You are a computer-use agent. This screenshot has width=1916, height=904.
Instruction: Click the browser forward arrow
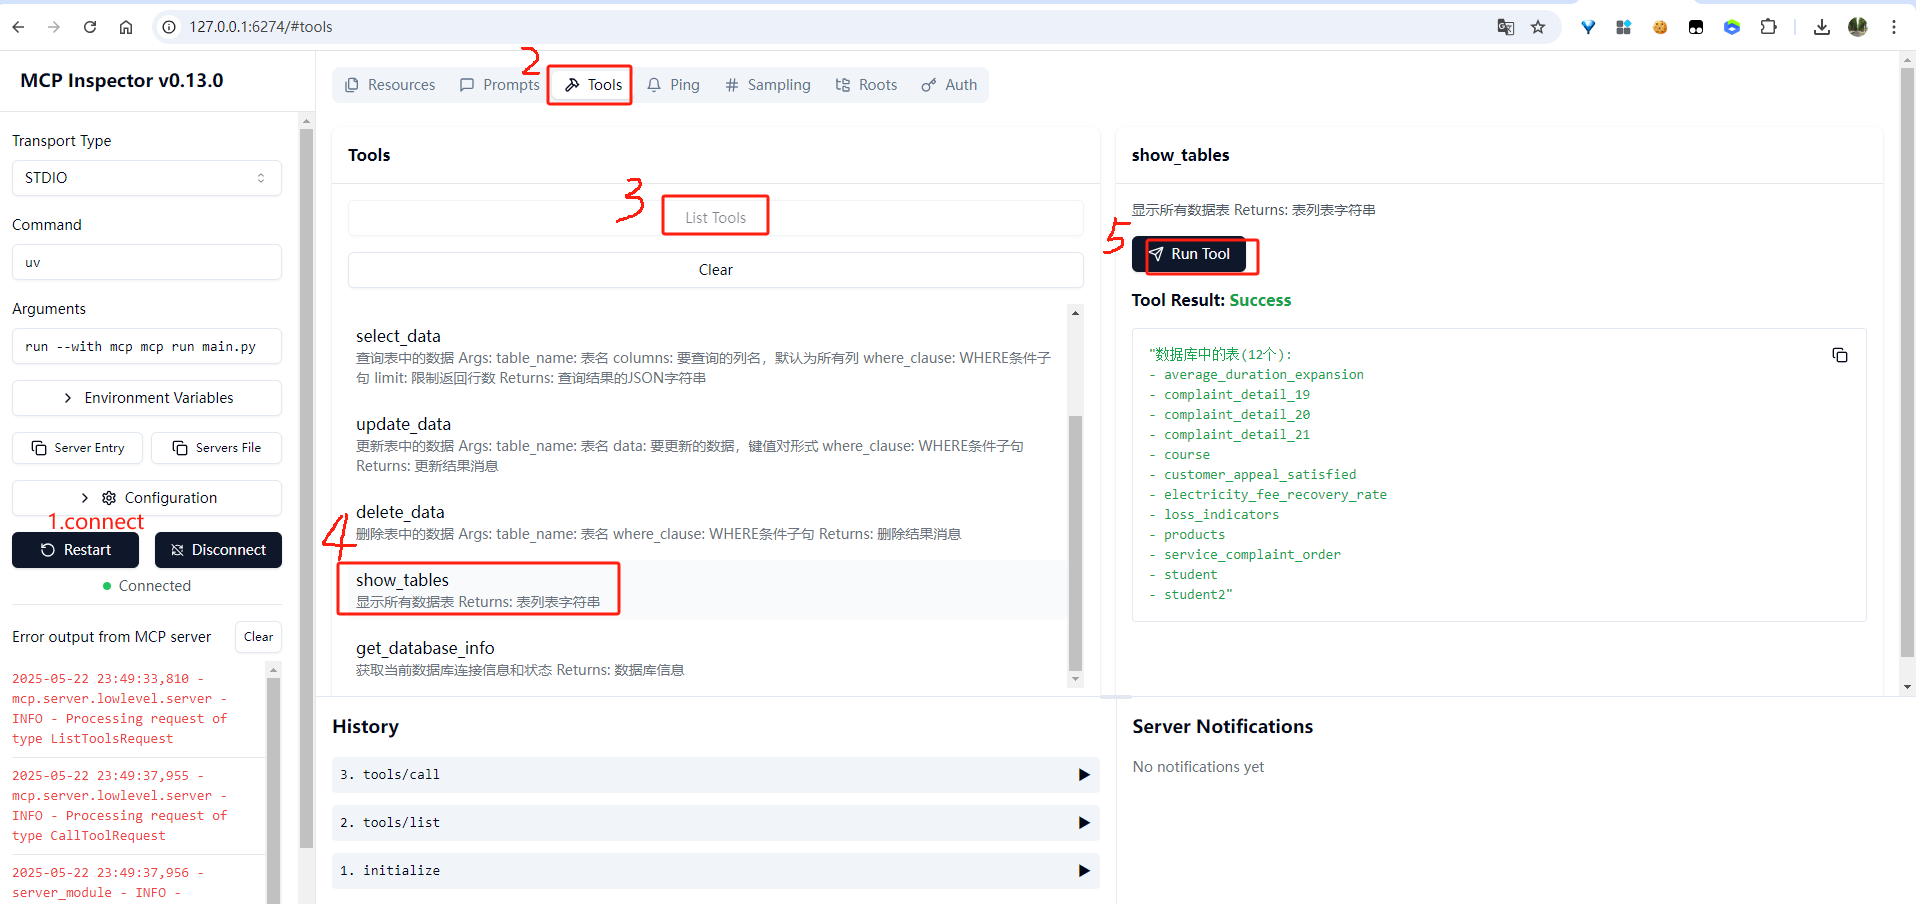pos(54,27)
